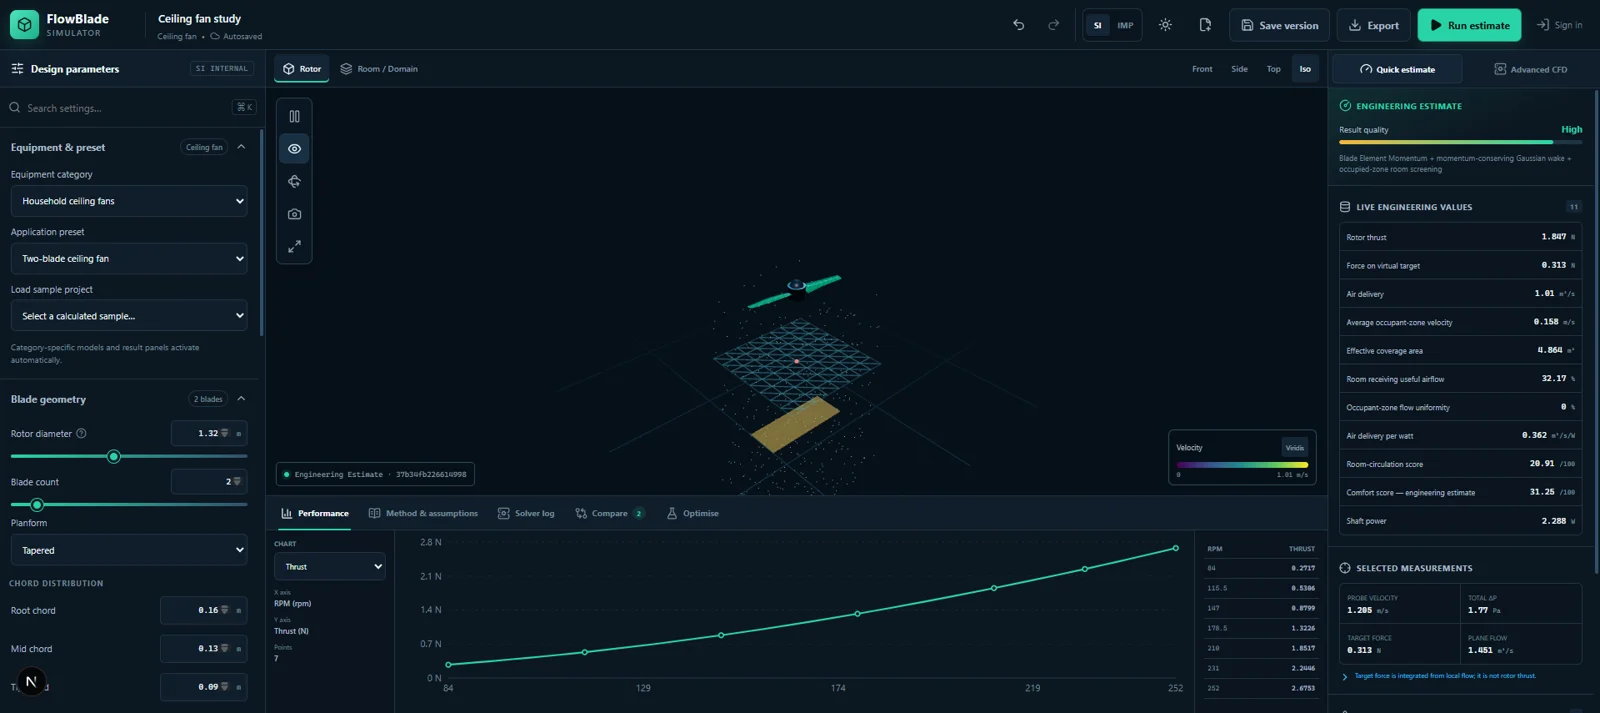Open the Performance tab
The image size is (1600, 713).
(315, 514)
